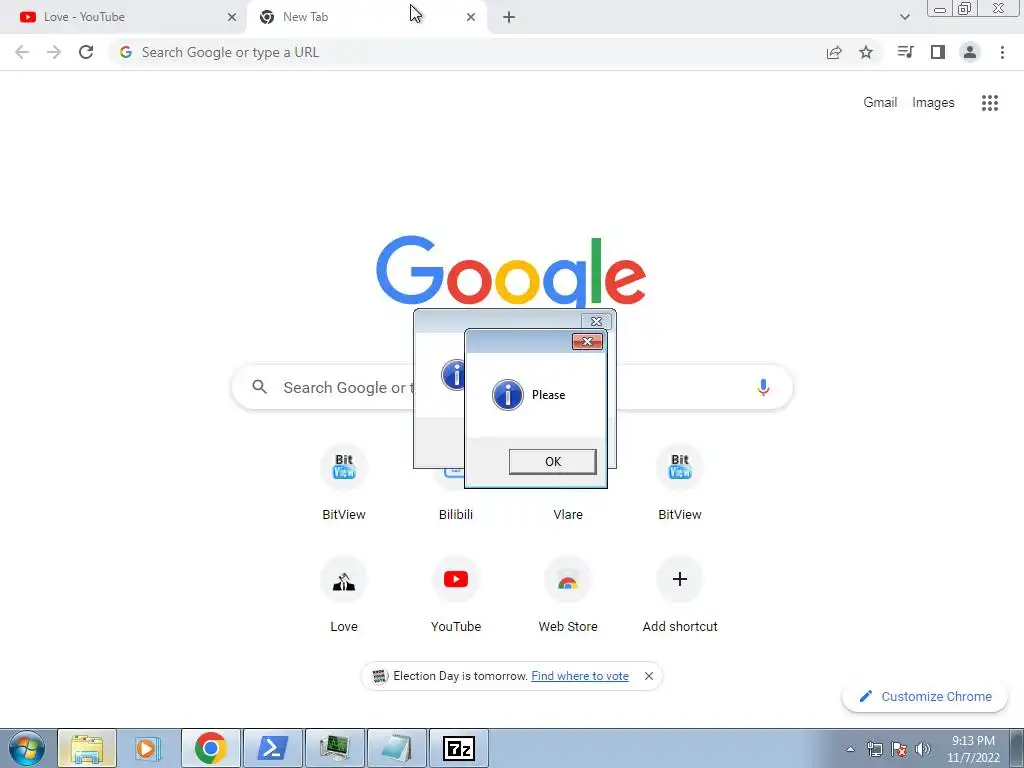Screen dimensions: 1024x768
Task: Open the share this page icon
Action: coord(834,52)
